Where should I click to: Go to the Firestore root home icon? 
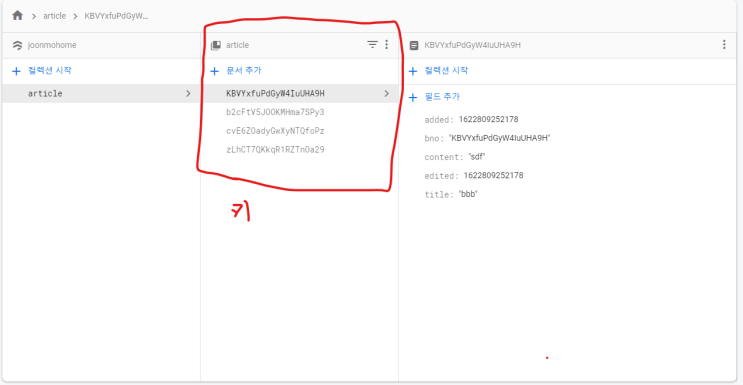point(18,15)
